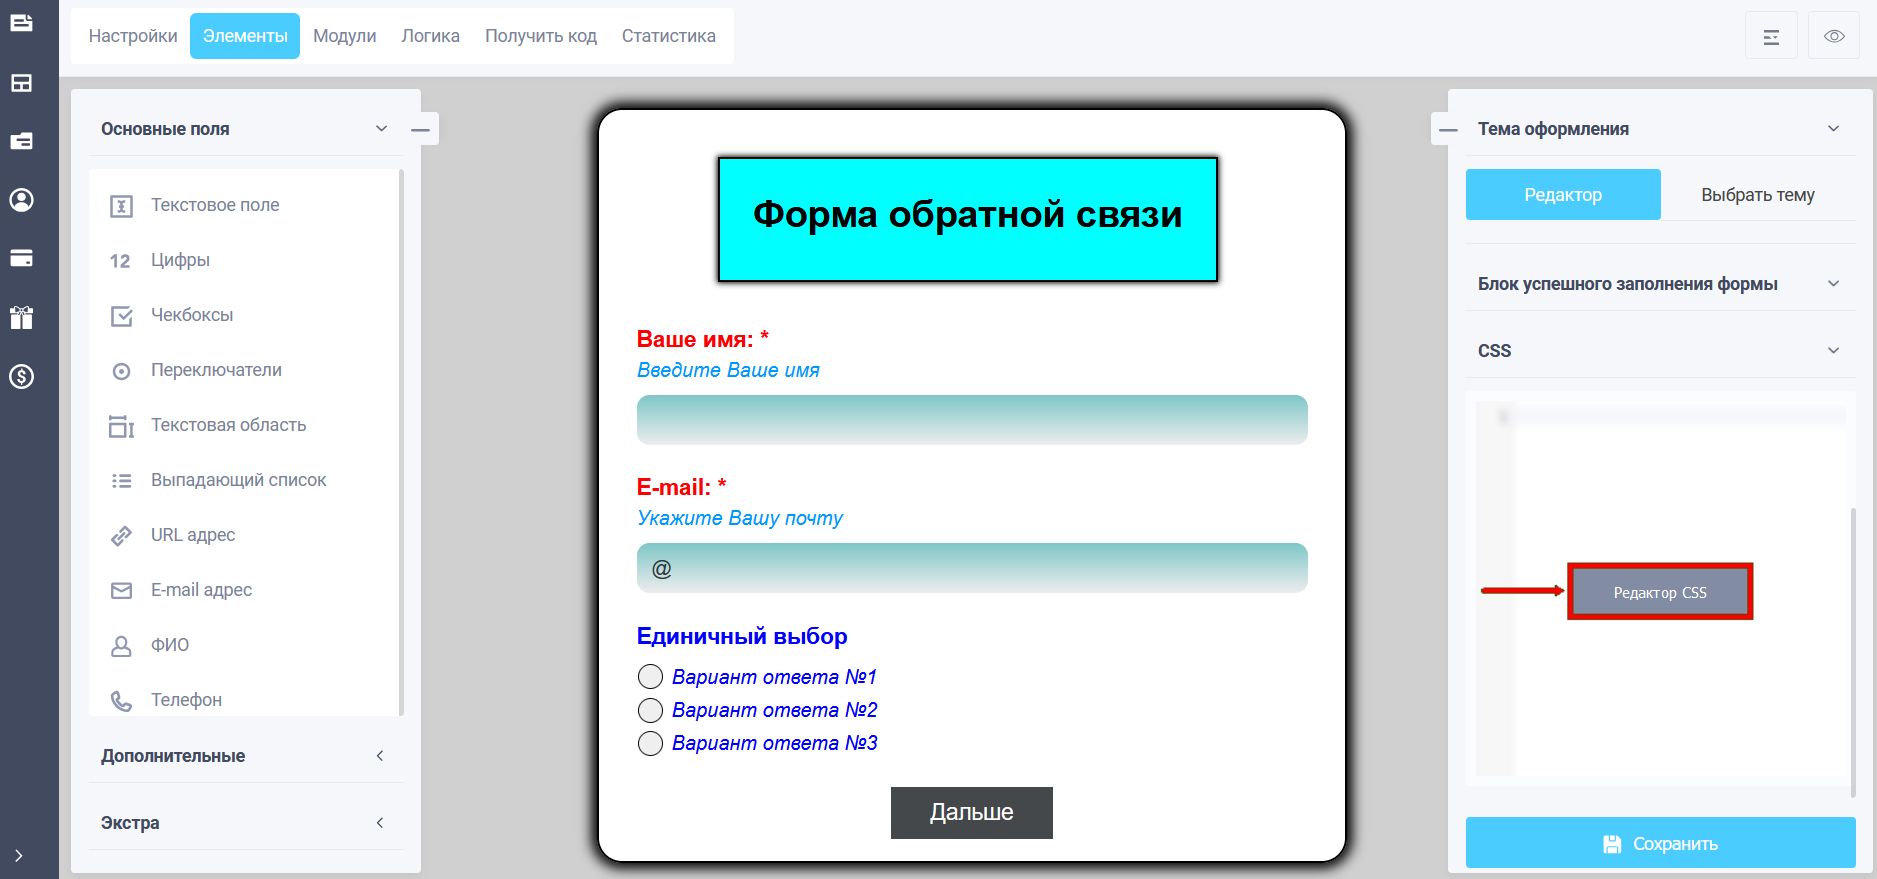Select the Единичный выбор label
Image resolution: width=1877 pixels, height=879 pixels.
742,636
